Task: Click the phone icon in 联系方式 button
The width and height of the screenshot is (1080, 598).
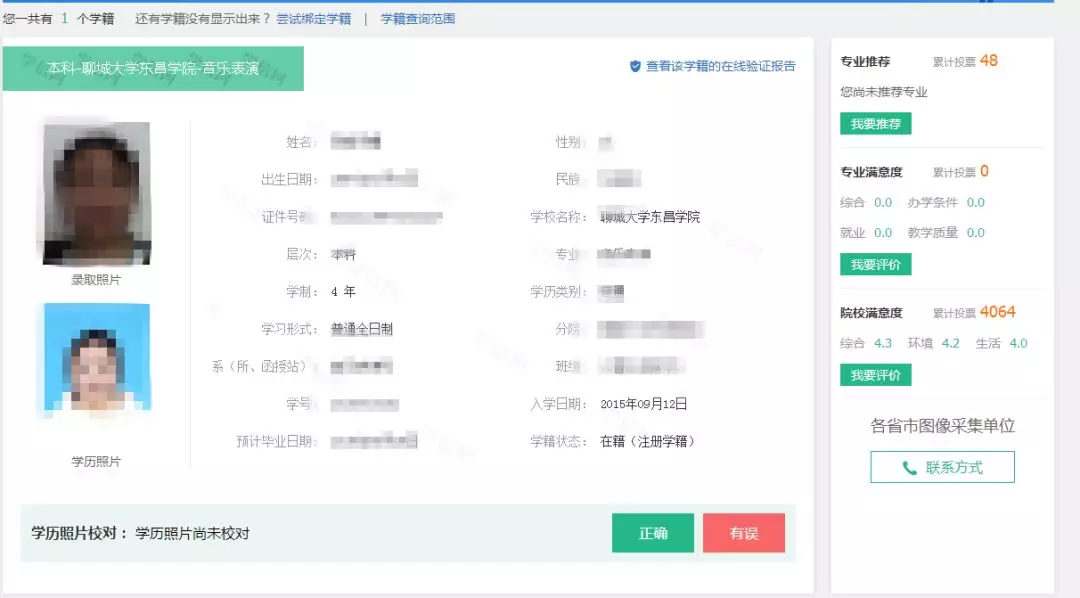Action: [909, 468]
